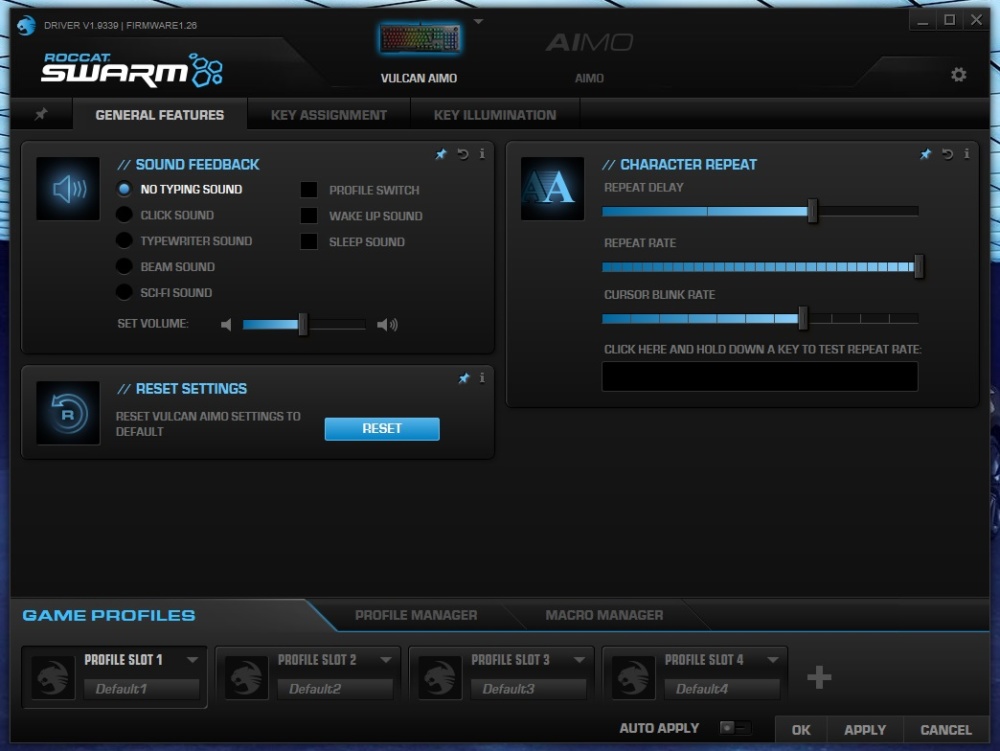The height and width of the screenshot is (751, 1000).
Task: Select Typewriter Sound option
Action: 124,240
